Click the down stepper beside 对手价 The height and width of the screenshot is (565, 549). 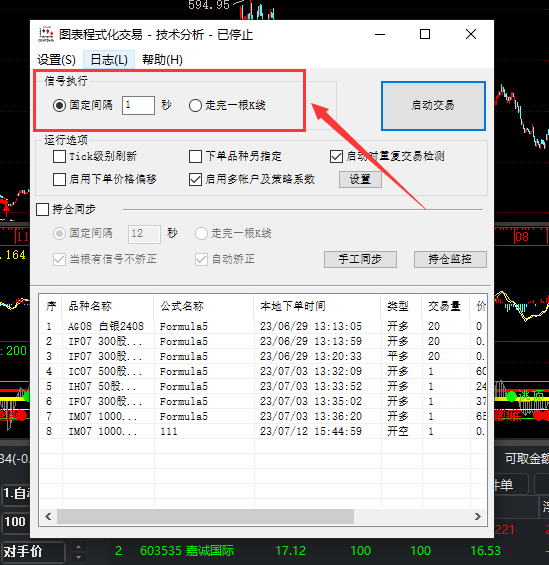[x=79, y=557]
